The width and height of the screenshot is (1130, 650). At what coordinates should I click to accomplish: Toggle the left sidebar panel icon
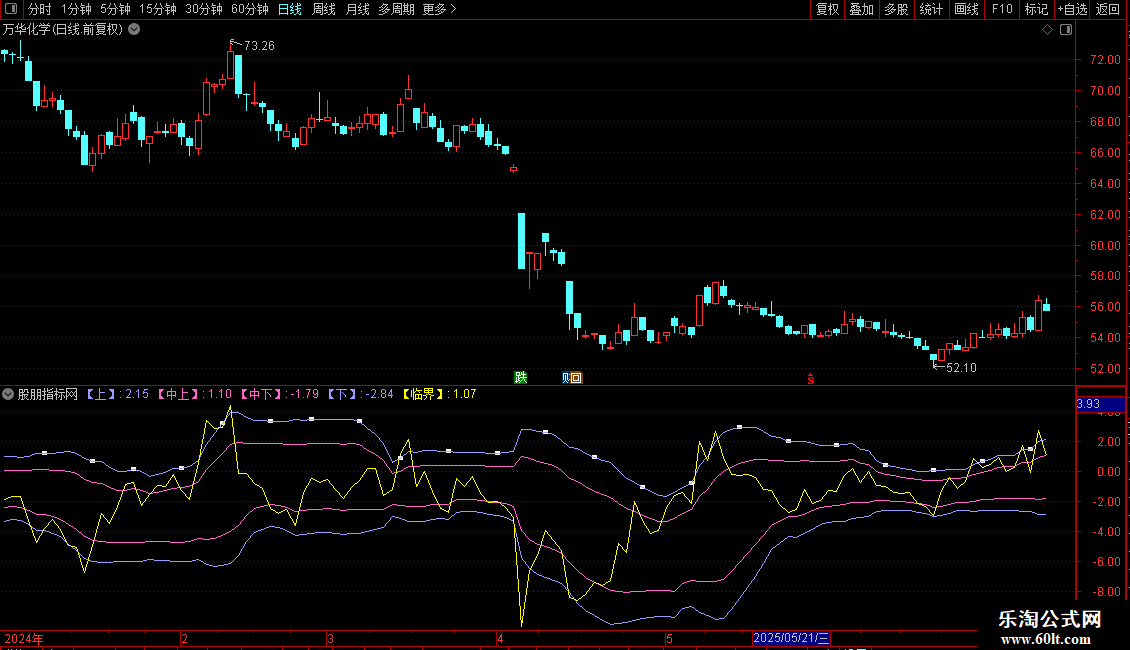tap(11, 9)
